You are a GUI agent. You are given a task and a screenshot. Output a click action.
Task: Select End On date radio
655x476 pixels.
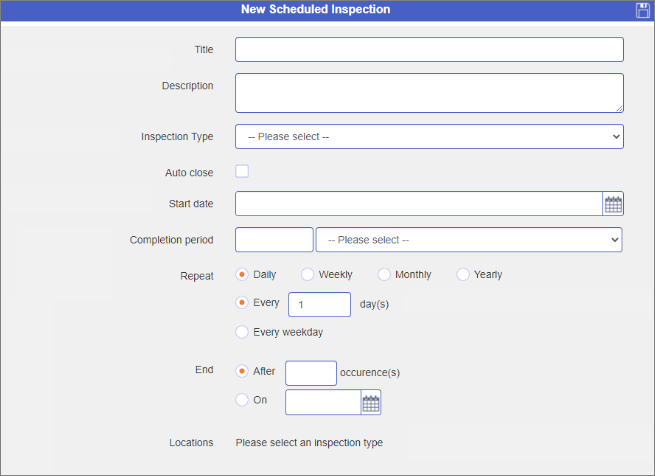[242, 400]
